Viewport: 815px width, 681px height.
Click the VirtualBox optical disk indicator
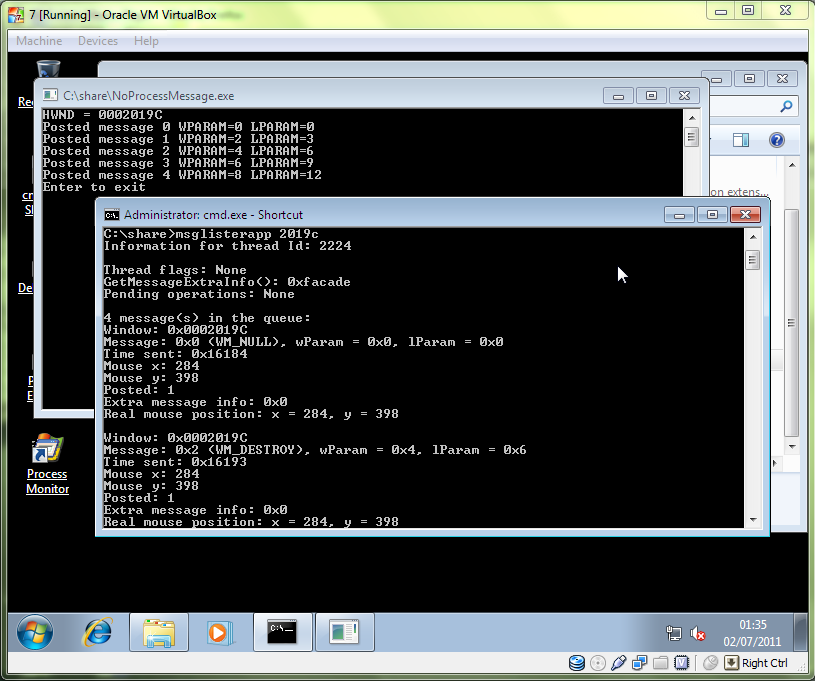pos(597,662)
